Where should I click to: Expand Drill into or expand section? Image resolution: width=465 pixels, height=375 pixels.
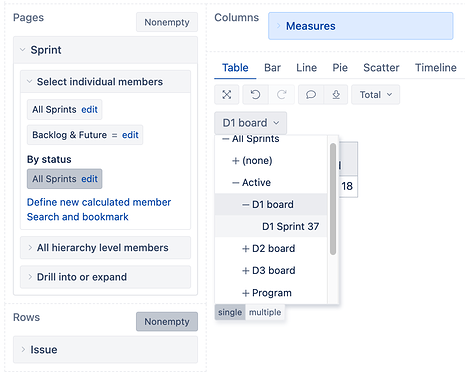(30, 277)
